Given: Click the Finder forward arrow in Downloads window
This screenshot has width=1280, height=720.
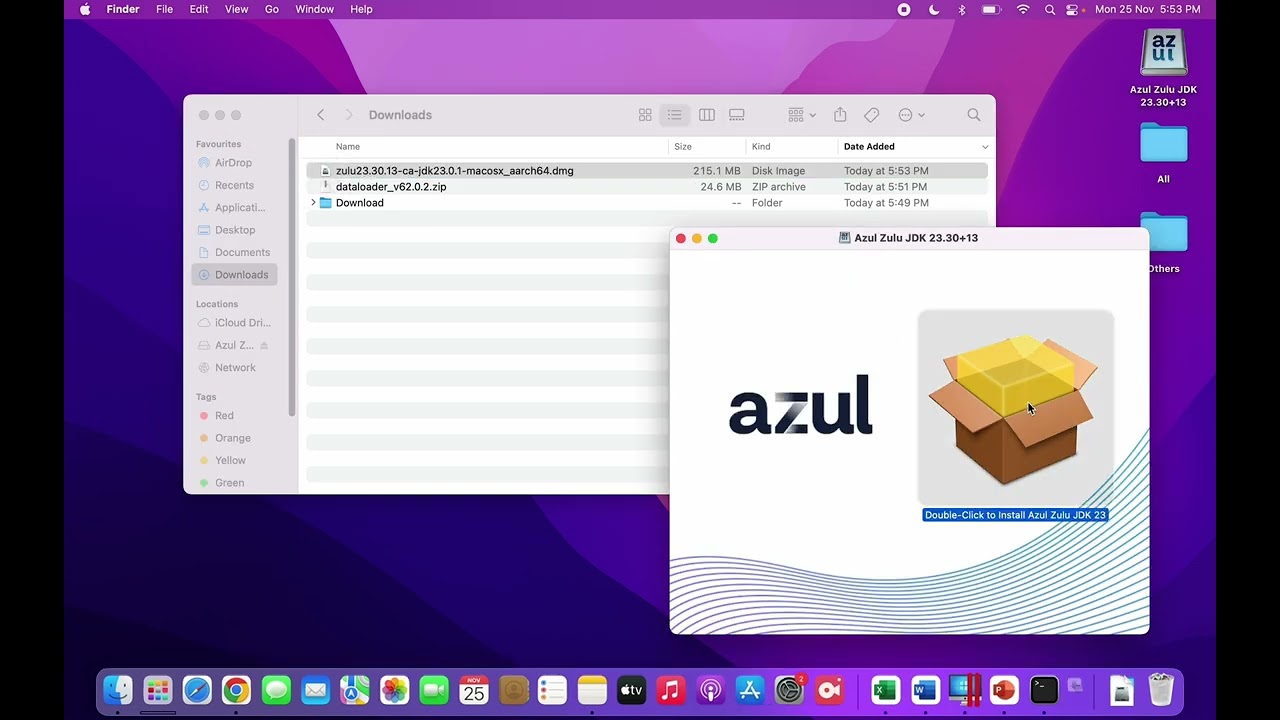Looking at the screenshot, I should [348, 115].
